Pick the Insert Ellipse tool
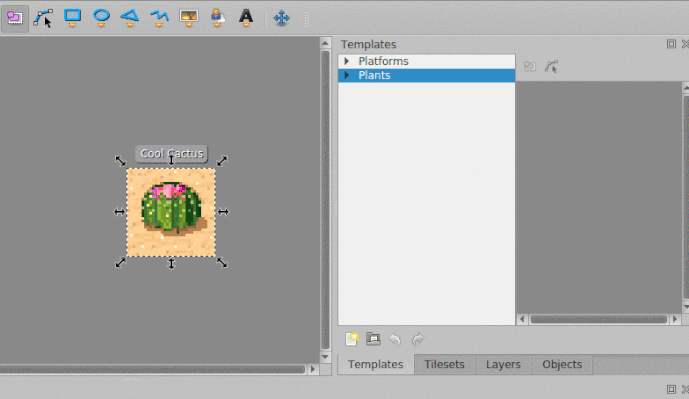 point(102,18)
